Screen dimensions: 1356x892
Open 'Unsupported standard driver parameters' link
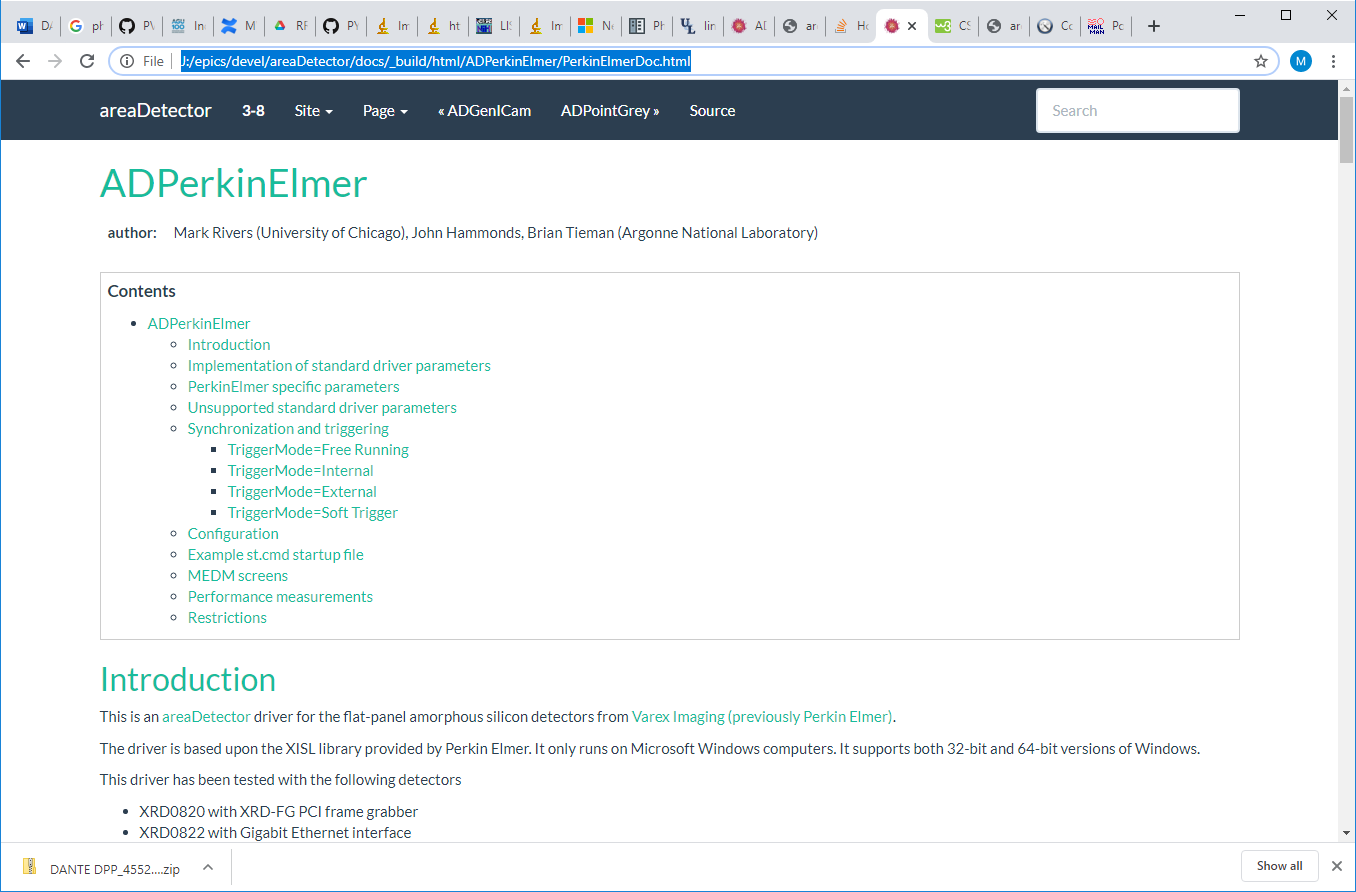click(322, 408)
